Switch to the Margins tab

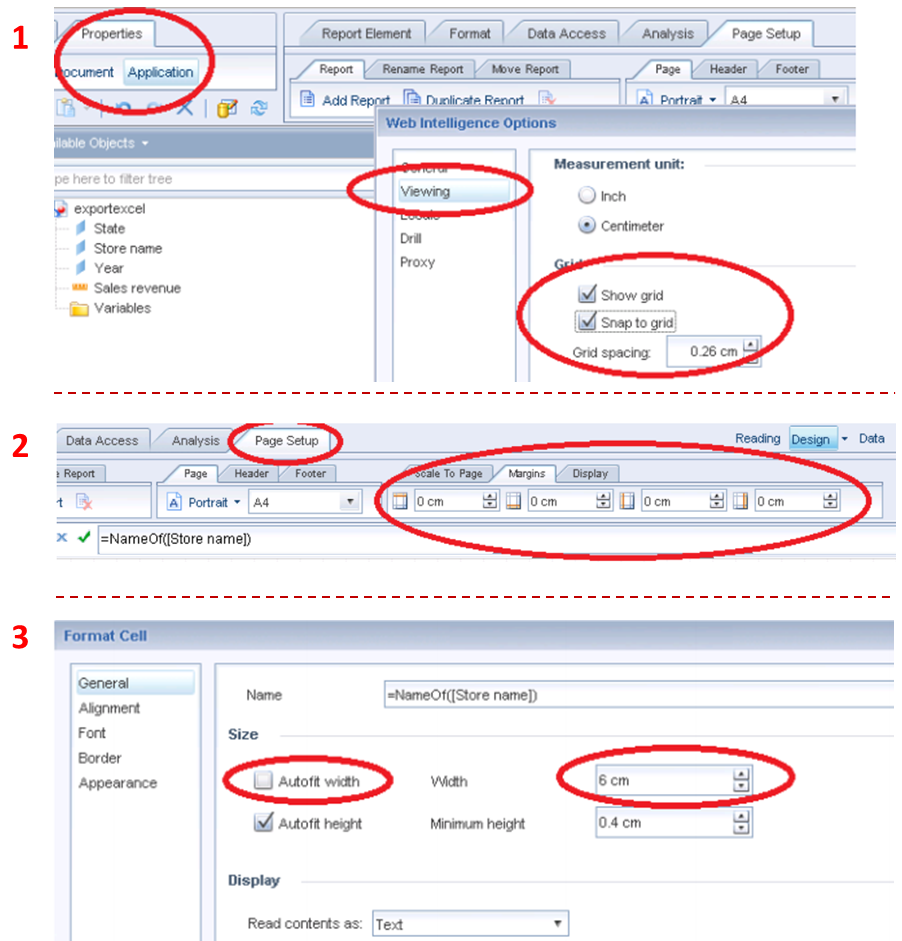coord(525,473)
